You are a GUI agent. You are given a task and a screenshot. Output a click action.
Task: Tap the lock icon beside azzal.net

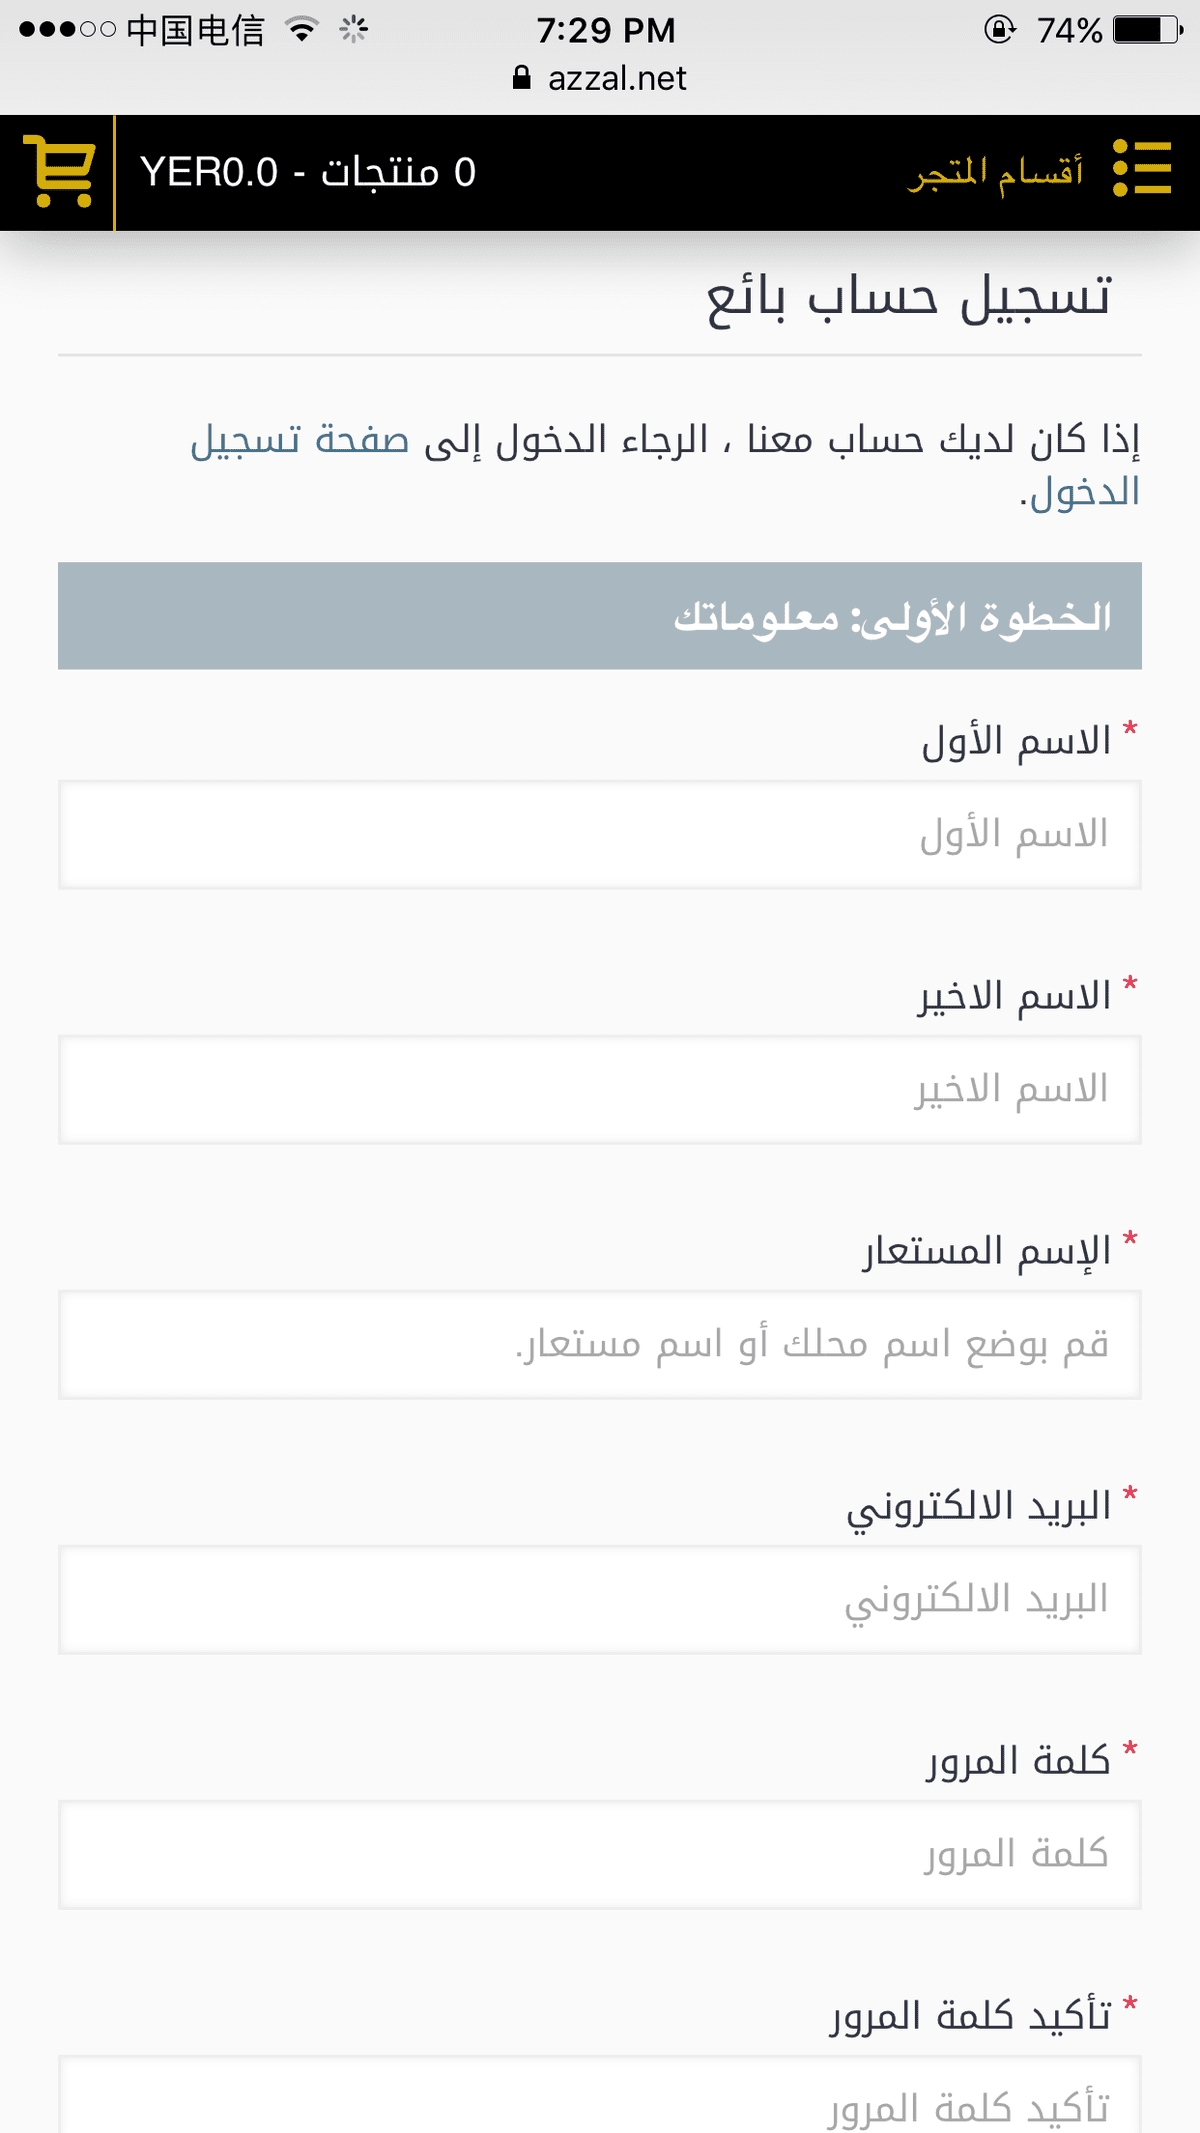[522, 78]
